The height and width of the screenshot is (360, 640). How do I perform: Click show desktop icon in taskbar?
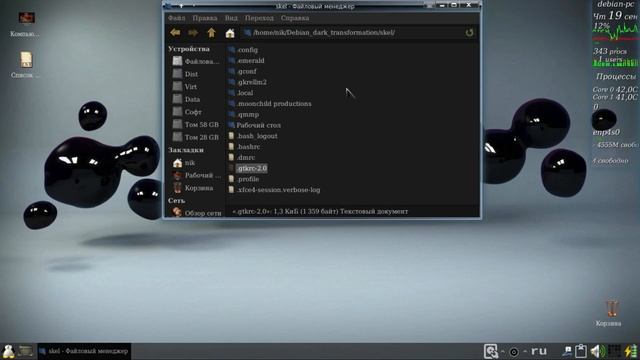pyautogui.click(x=25, y=351)
